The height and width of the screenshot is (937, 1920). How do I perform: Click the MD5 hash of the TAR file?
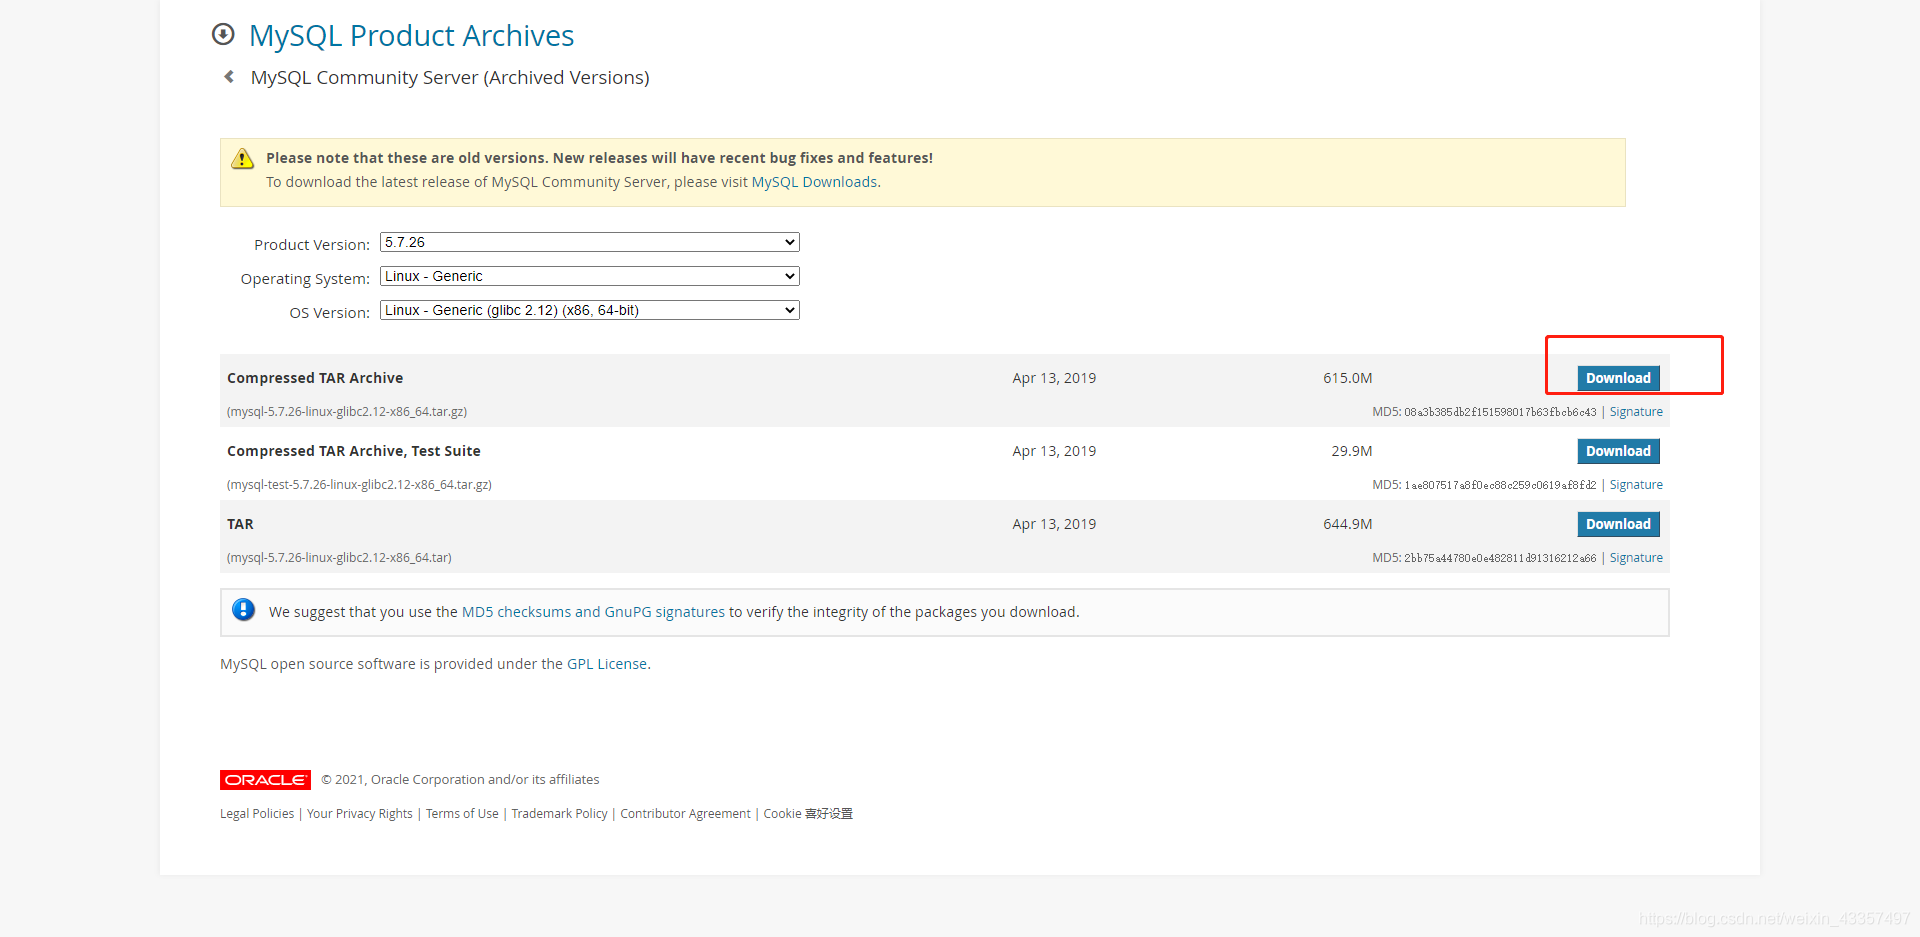tap(1500, 558)
